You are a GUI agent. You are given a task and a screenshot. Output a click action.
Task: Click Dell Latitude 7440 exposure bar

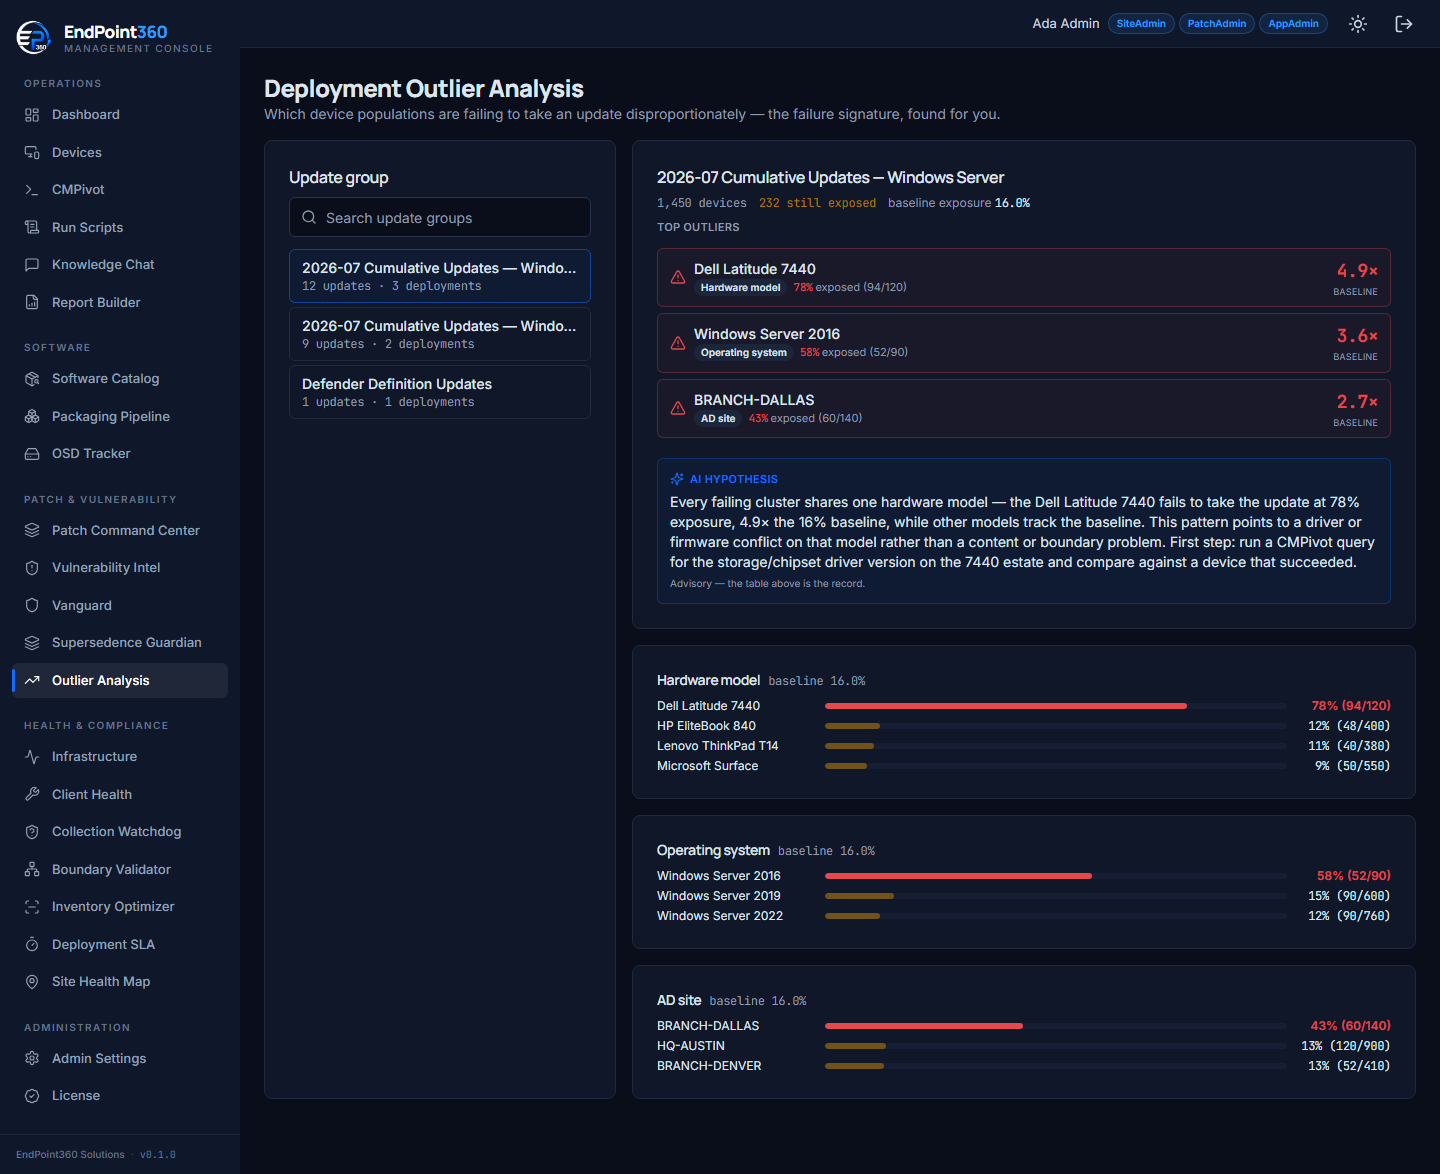[1006, 706]
